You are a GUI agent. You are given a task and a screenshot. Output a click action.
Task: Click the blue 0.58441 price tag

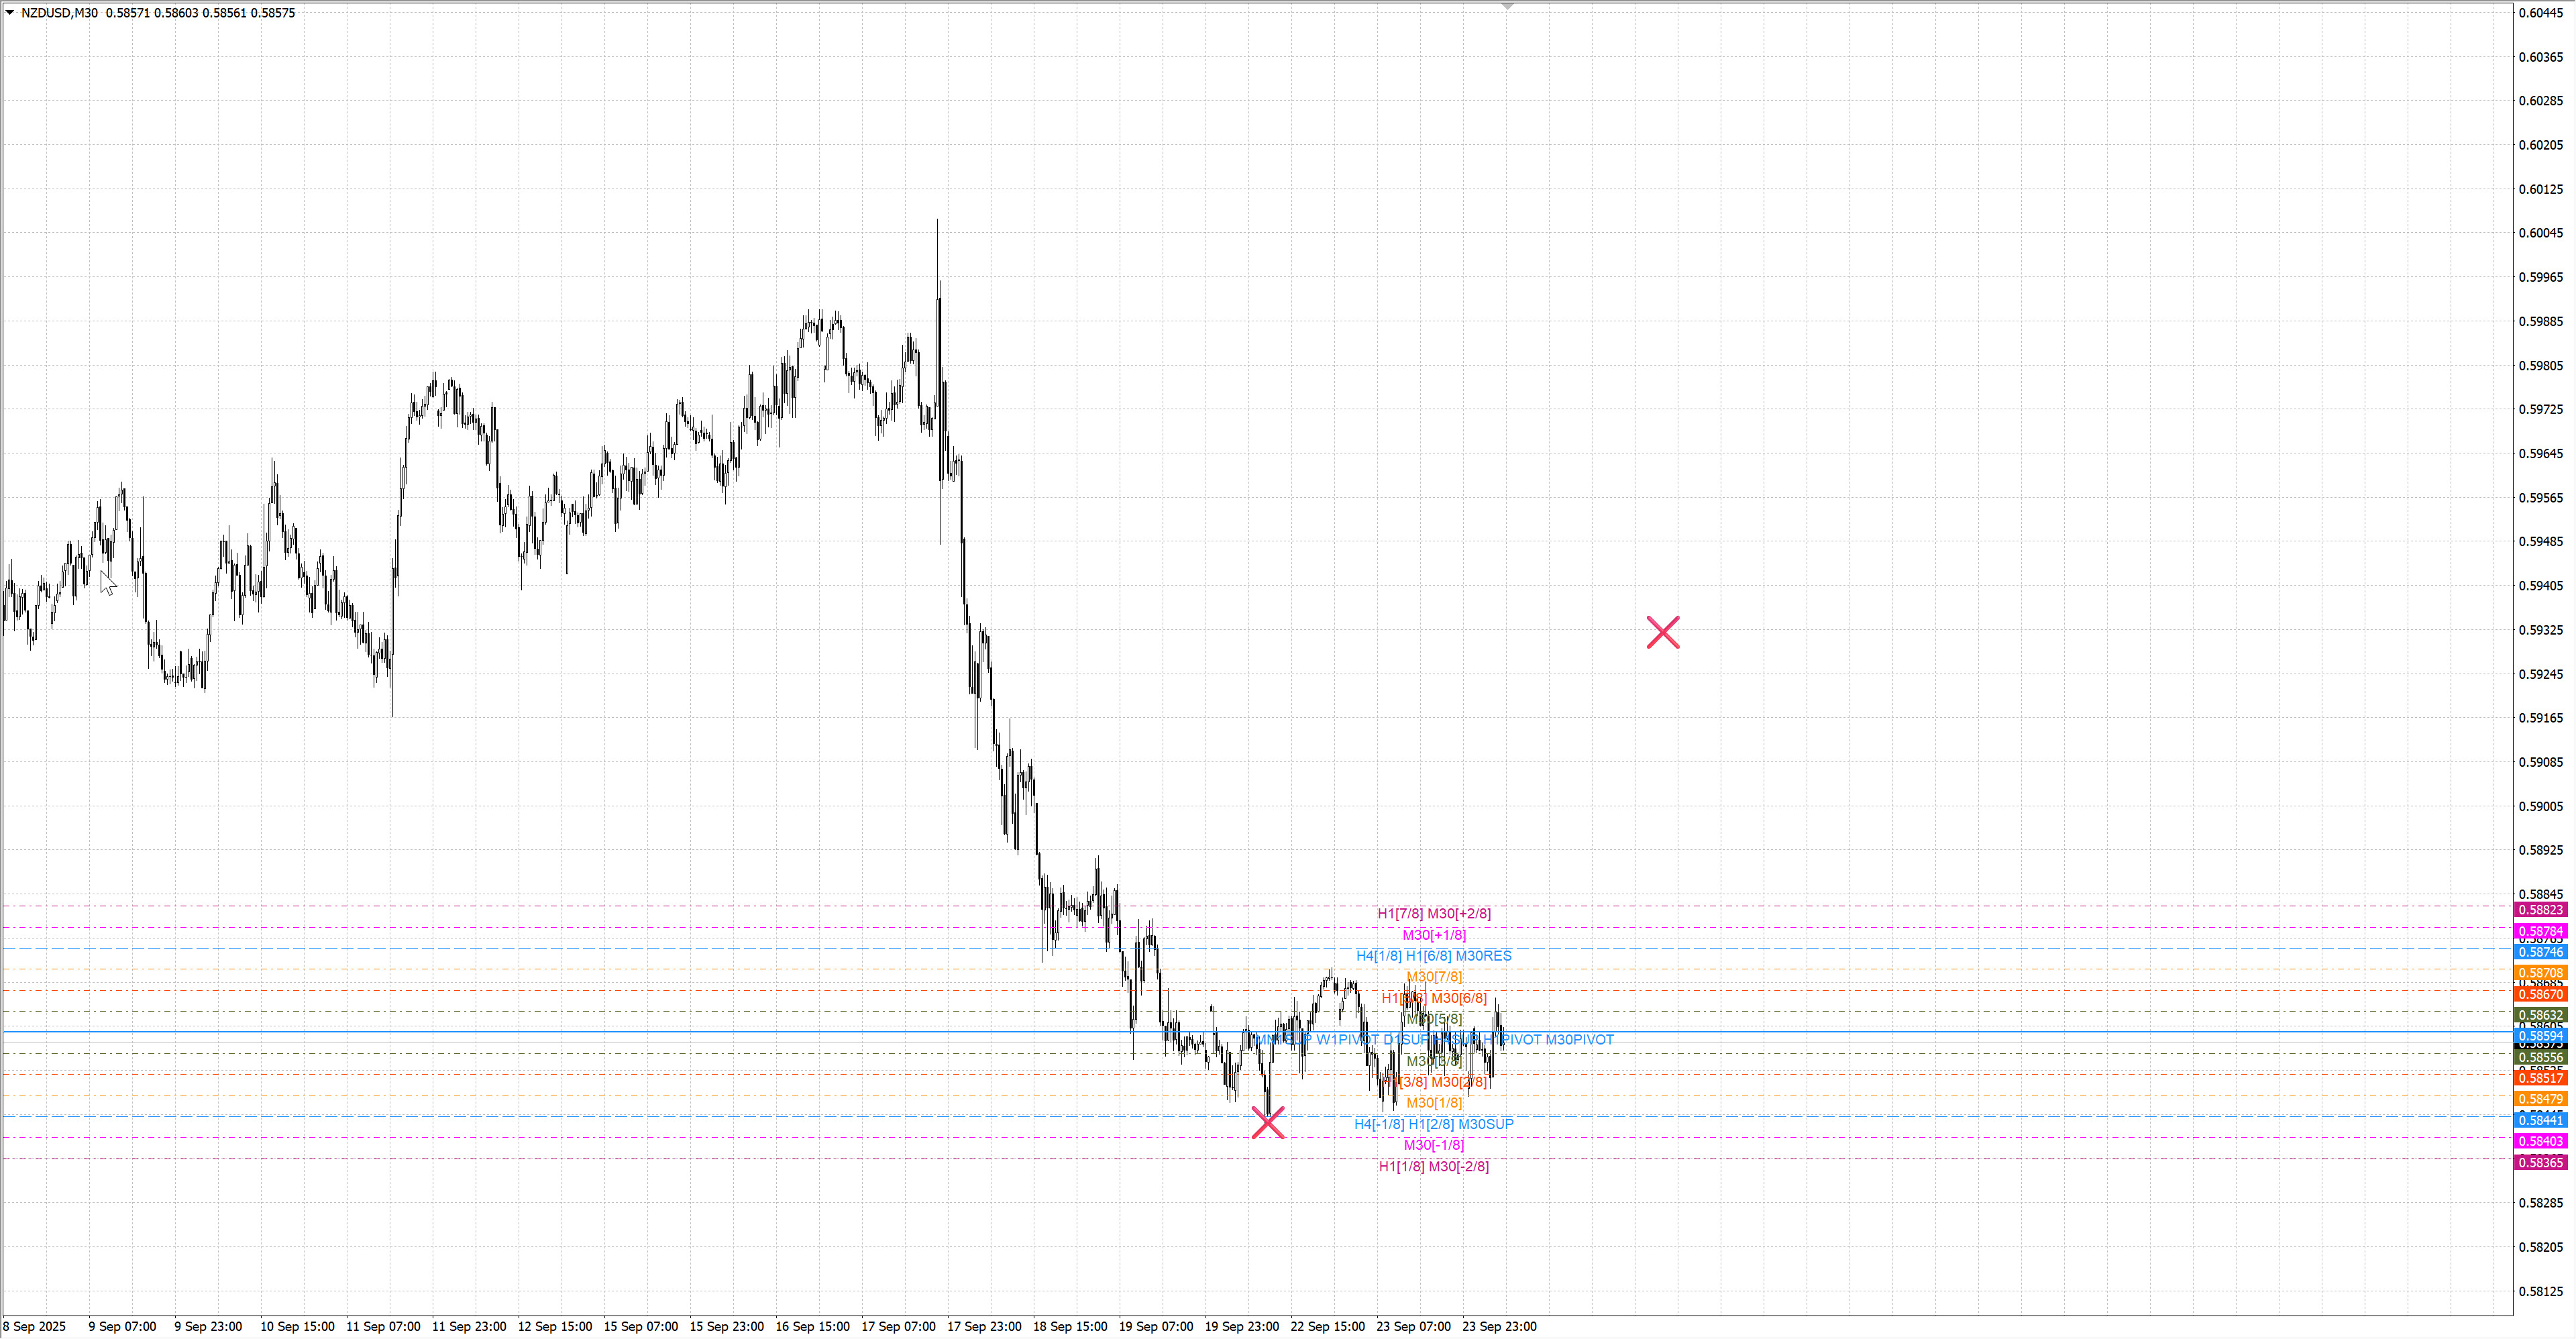[x=2540, y=1120]
